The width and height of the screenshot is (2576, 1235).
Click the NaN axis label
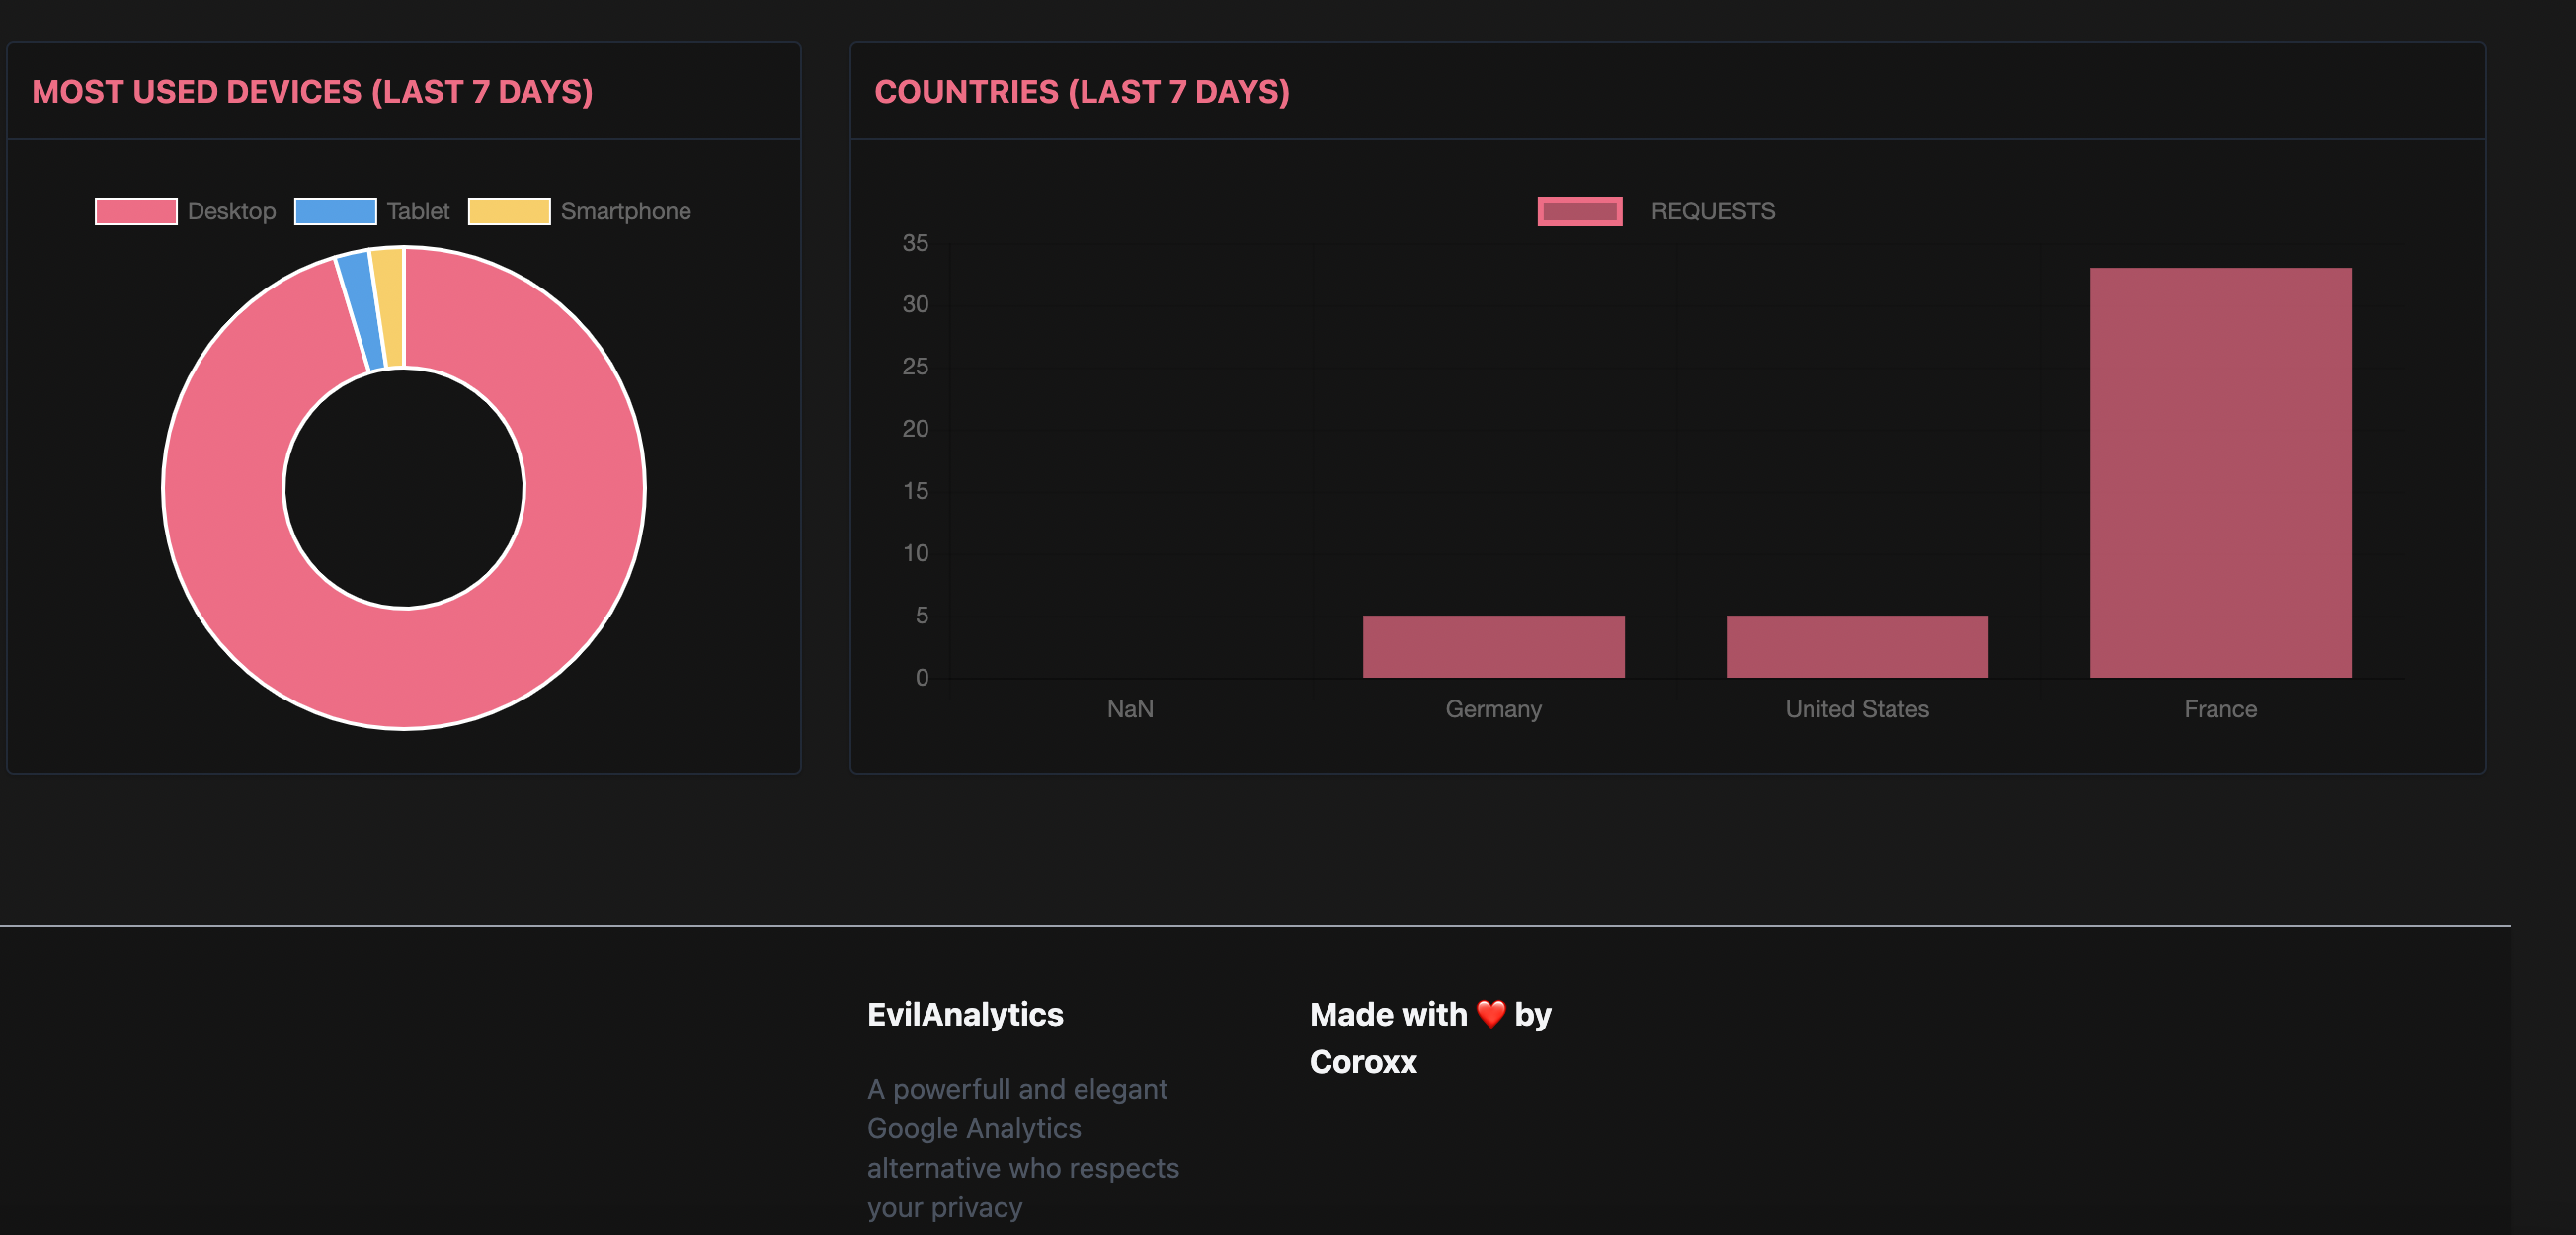click(1129, 709)
